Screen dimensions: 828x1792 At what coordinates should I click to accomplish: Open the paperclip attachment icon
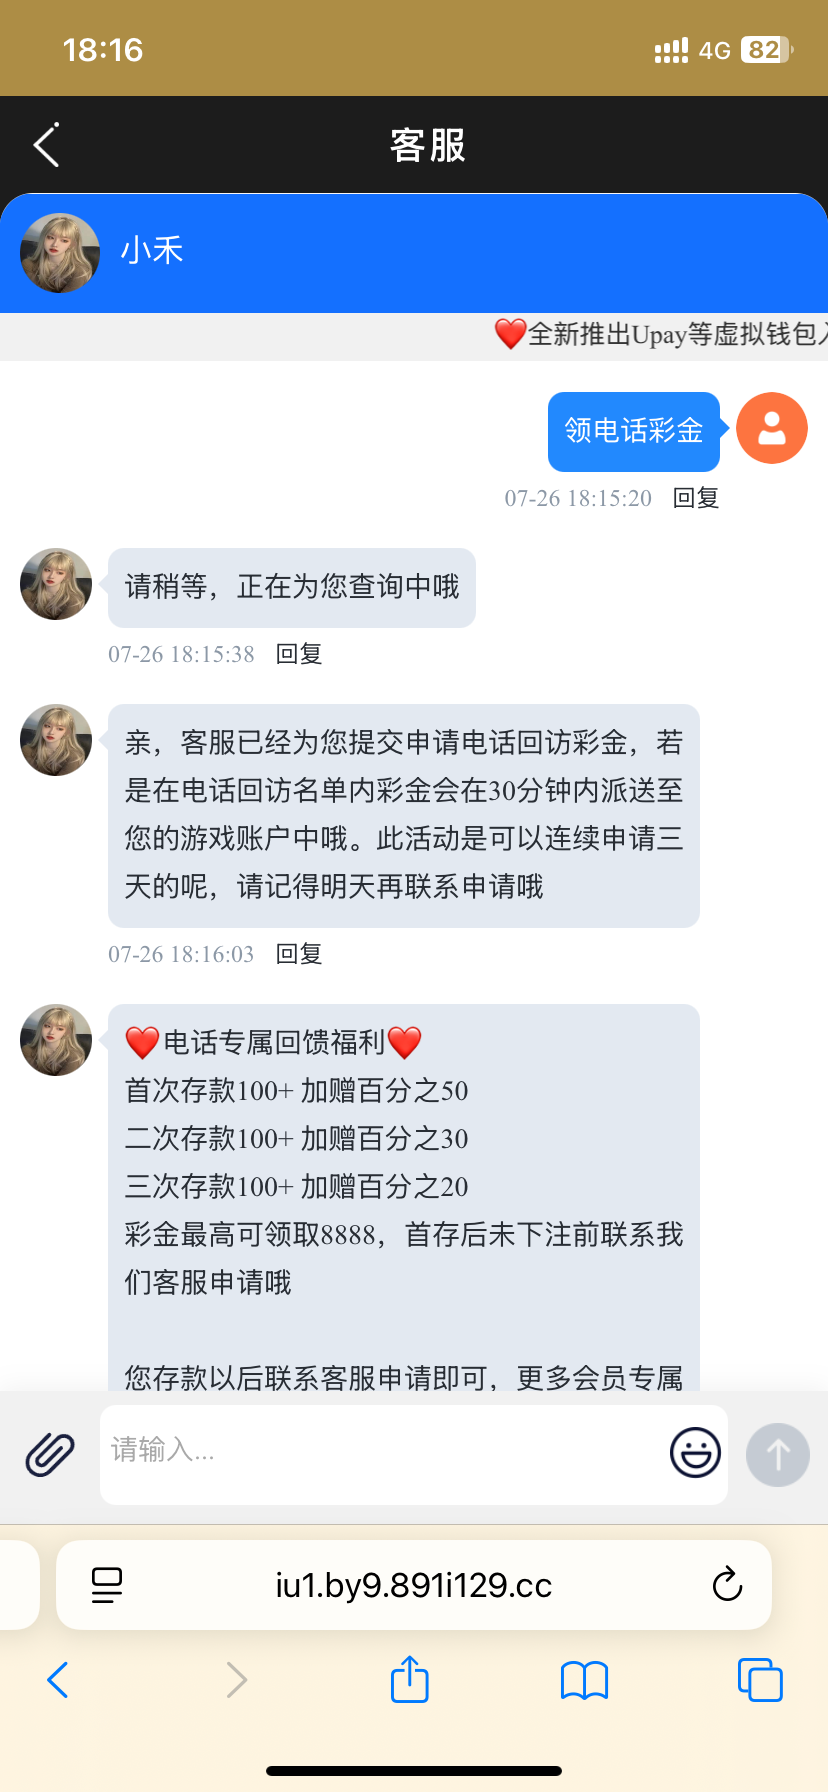point(50,1454)
